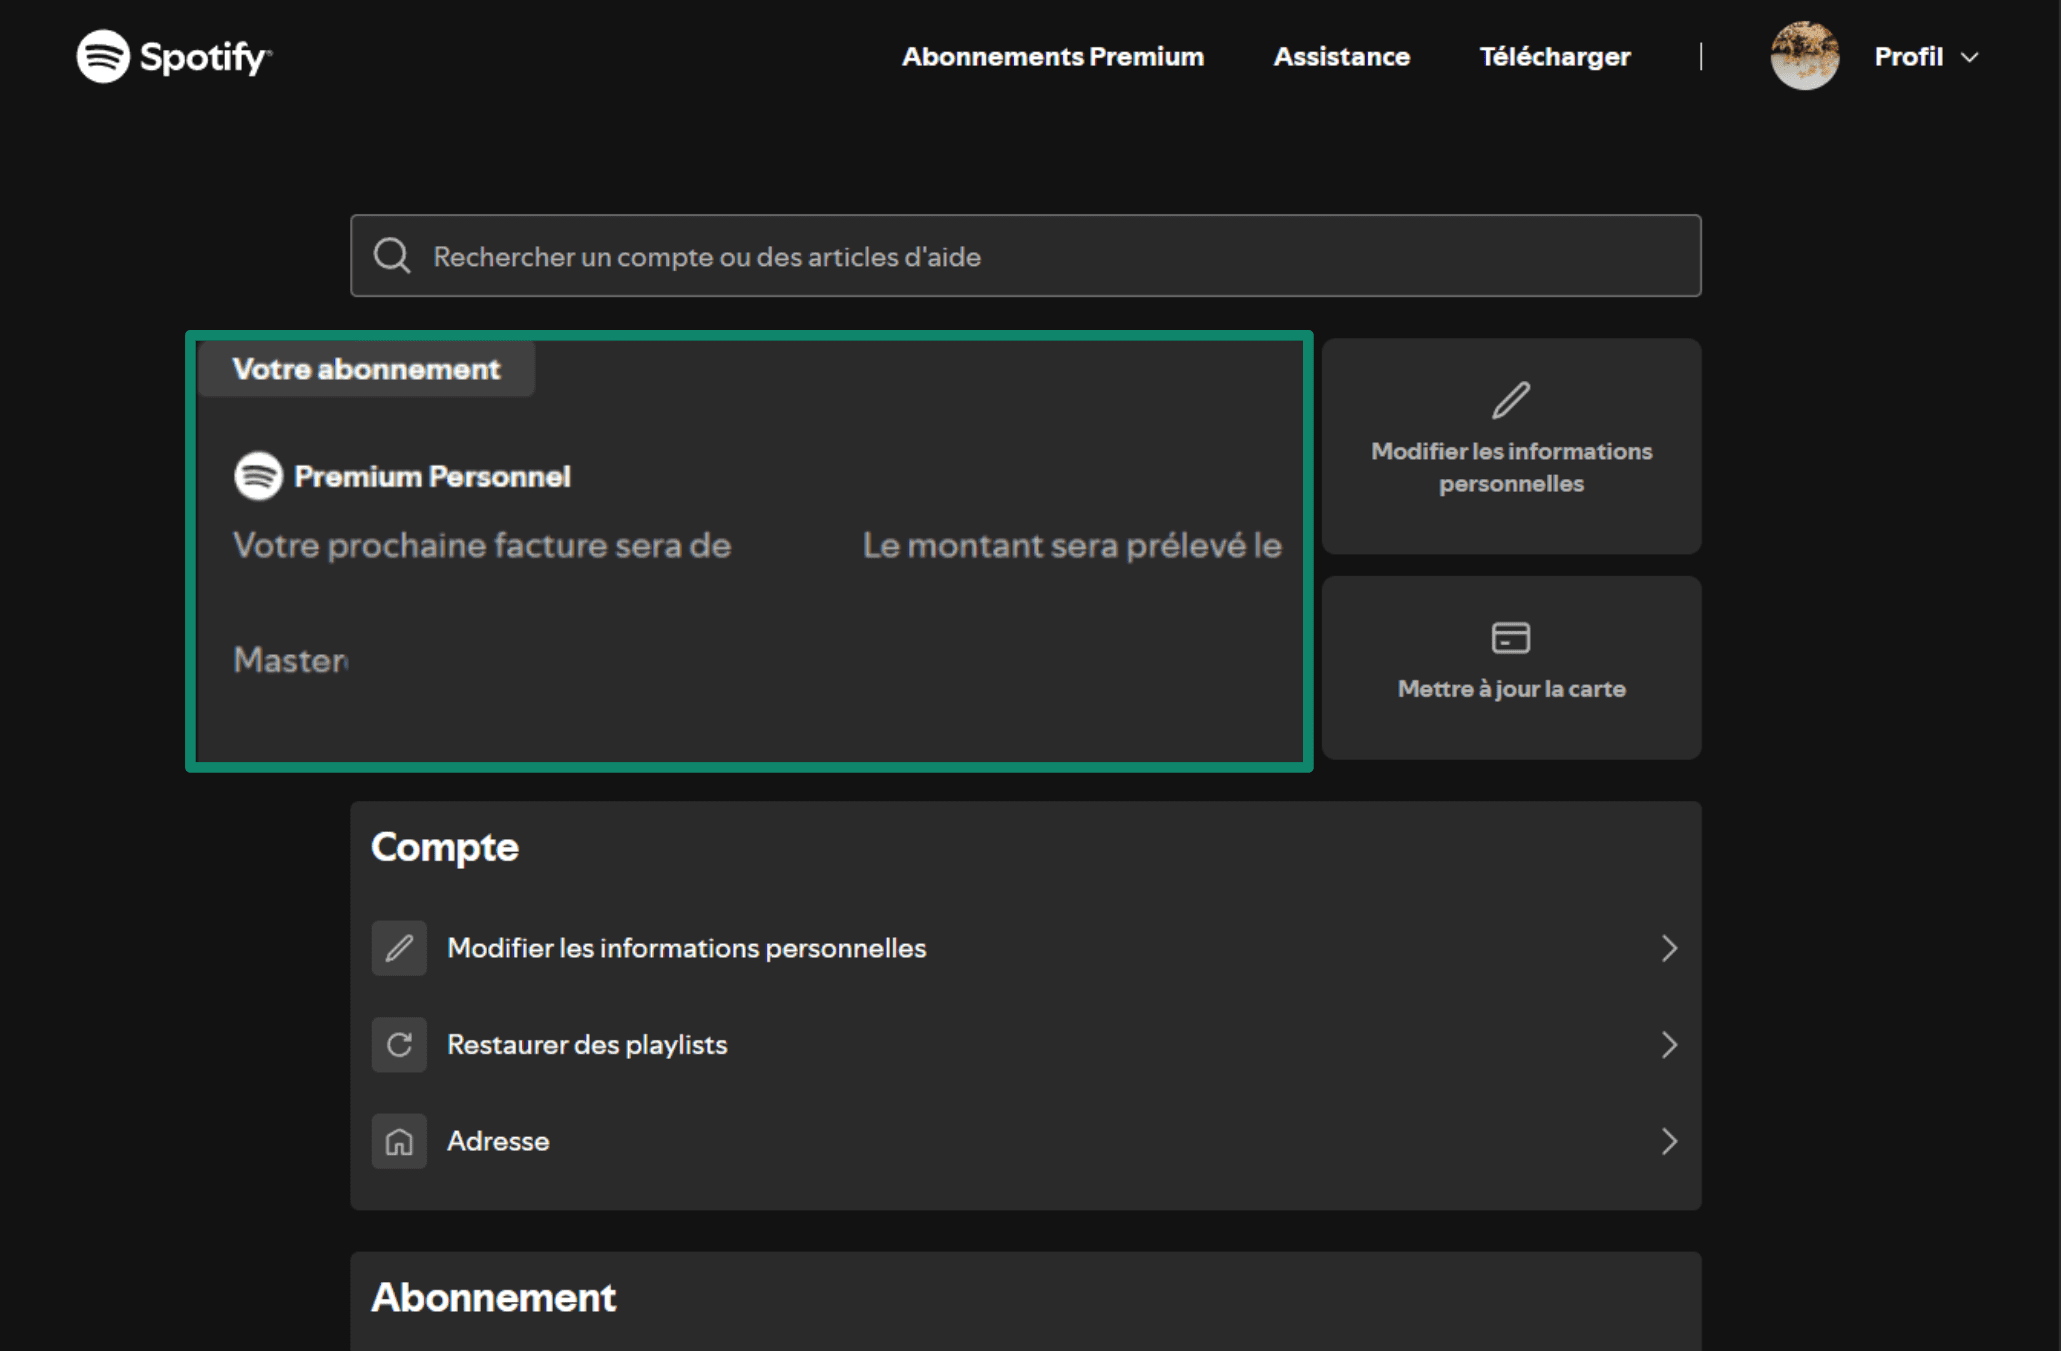Click the credit card icon tile
Image resolution: width=2061 pixels, height=1351 pixels.
(1510, 638)
